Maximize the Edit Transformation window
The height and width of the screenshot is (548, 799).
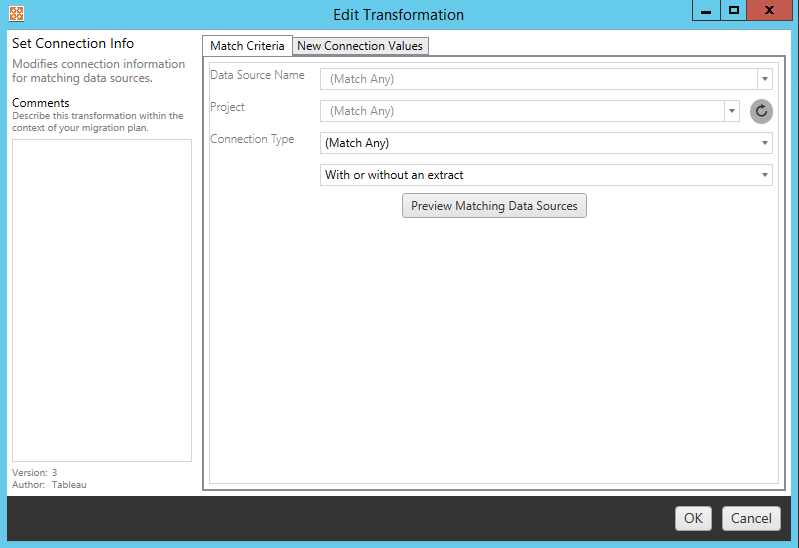[x=734, y=12]
